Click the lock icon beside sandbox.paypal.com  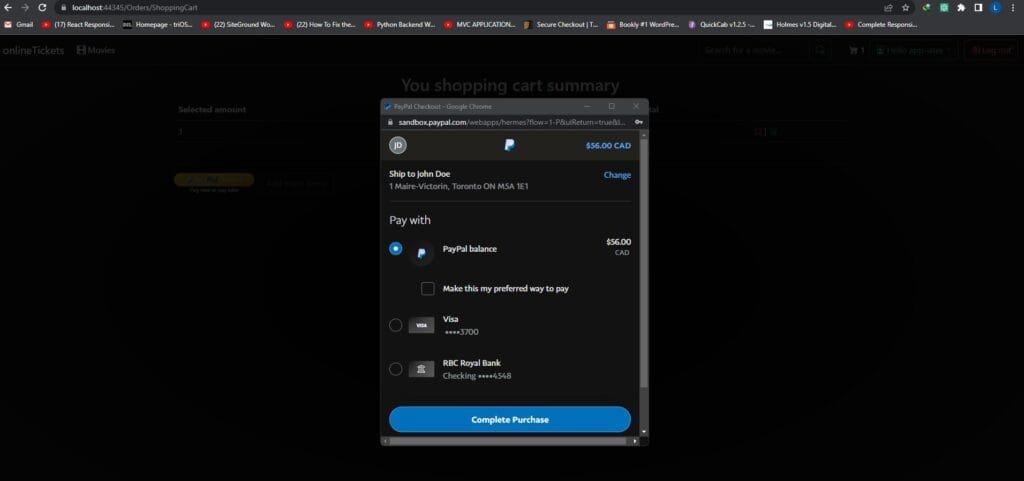click(390, 122)
